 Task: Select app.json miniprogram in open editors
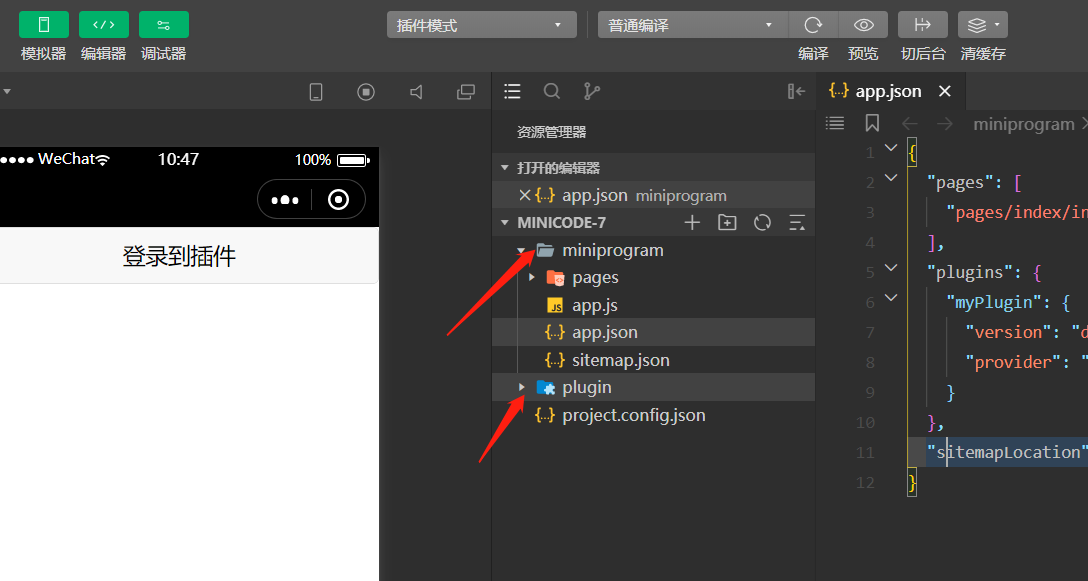[x=652, y=196]
